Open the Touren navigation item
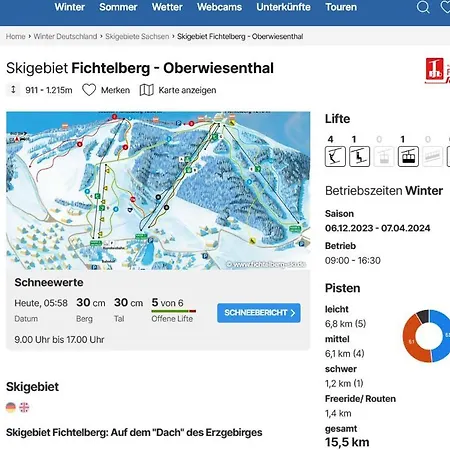Screen dimensions: 450x450 click(x=341, y=7)
